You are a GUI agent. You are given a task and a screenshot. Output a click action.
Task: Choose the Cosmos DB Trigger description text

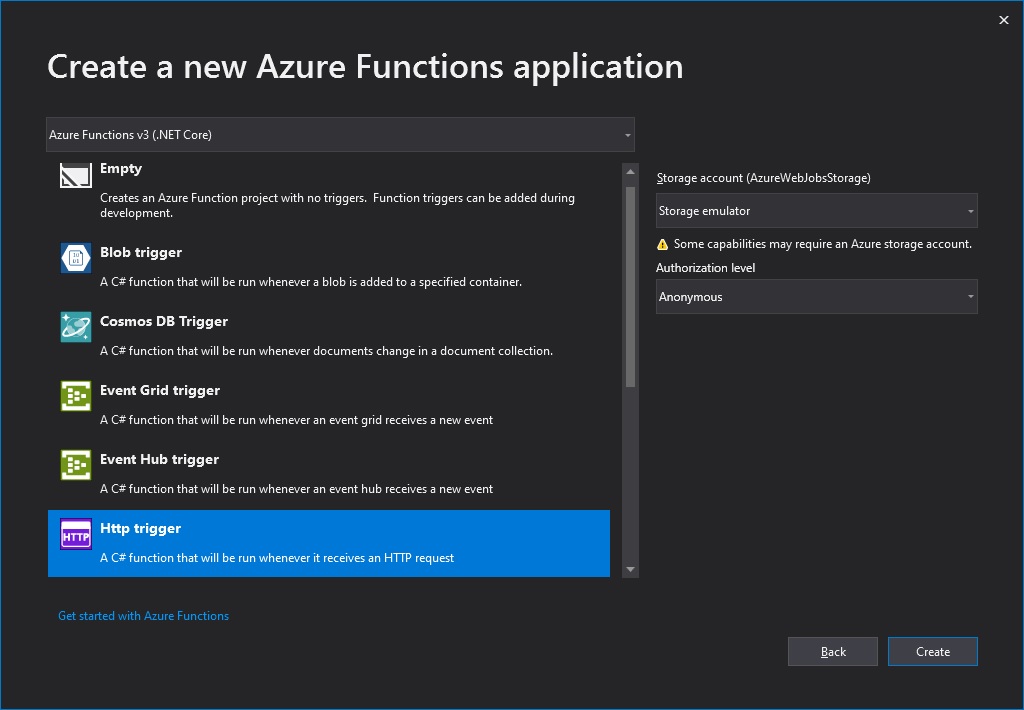click(326, 351)
